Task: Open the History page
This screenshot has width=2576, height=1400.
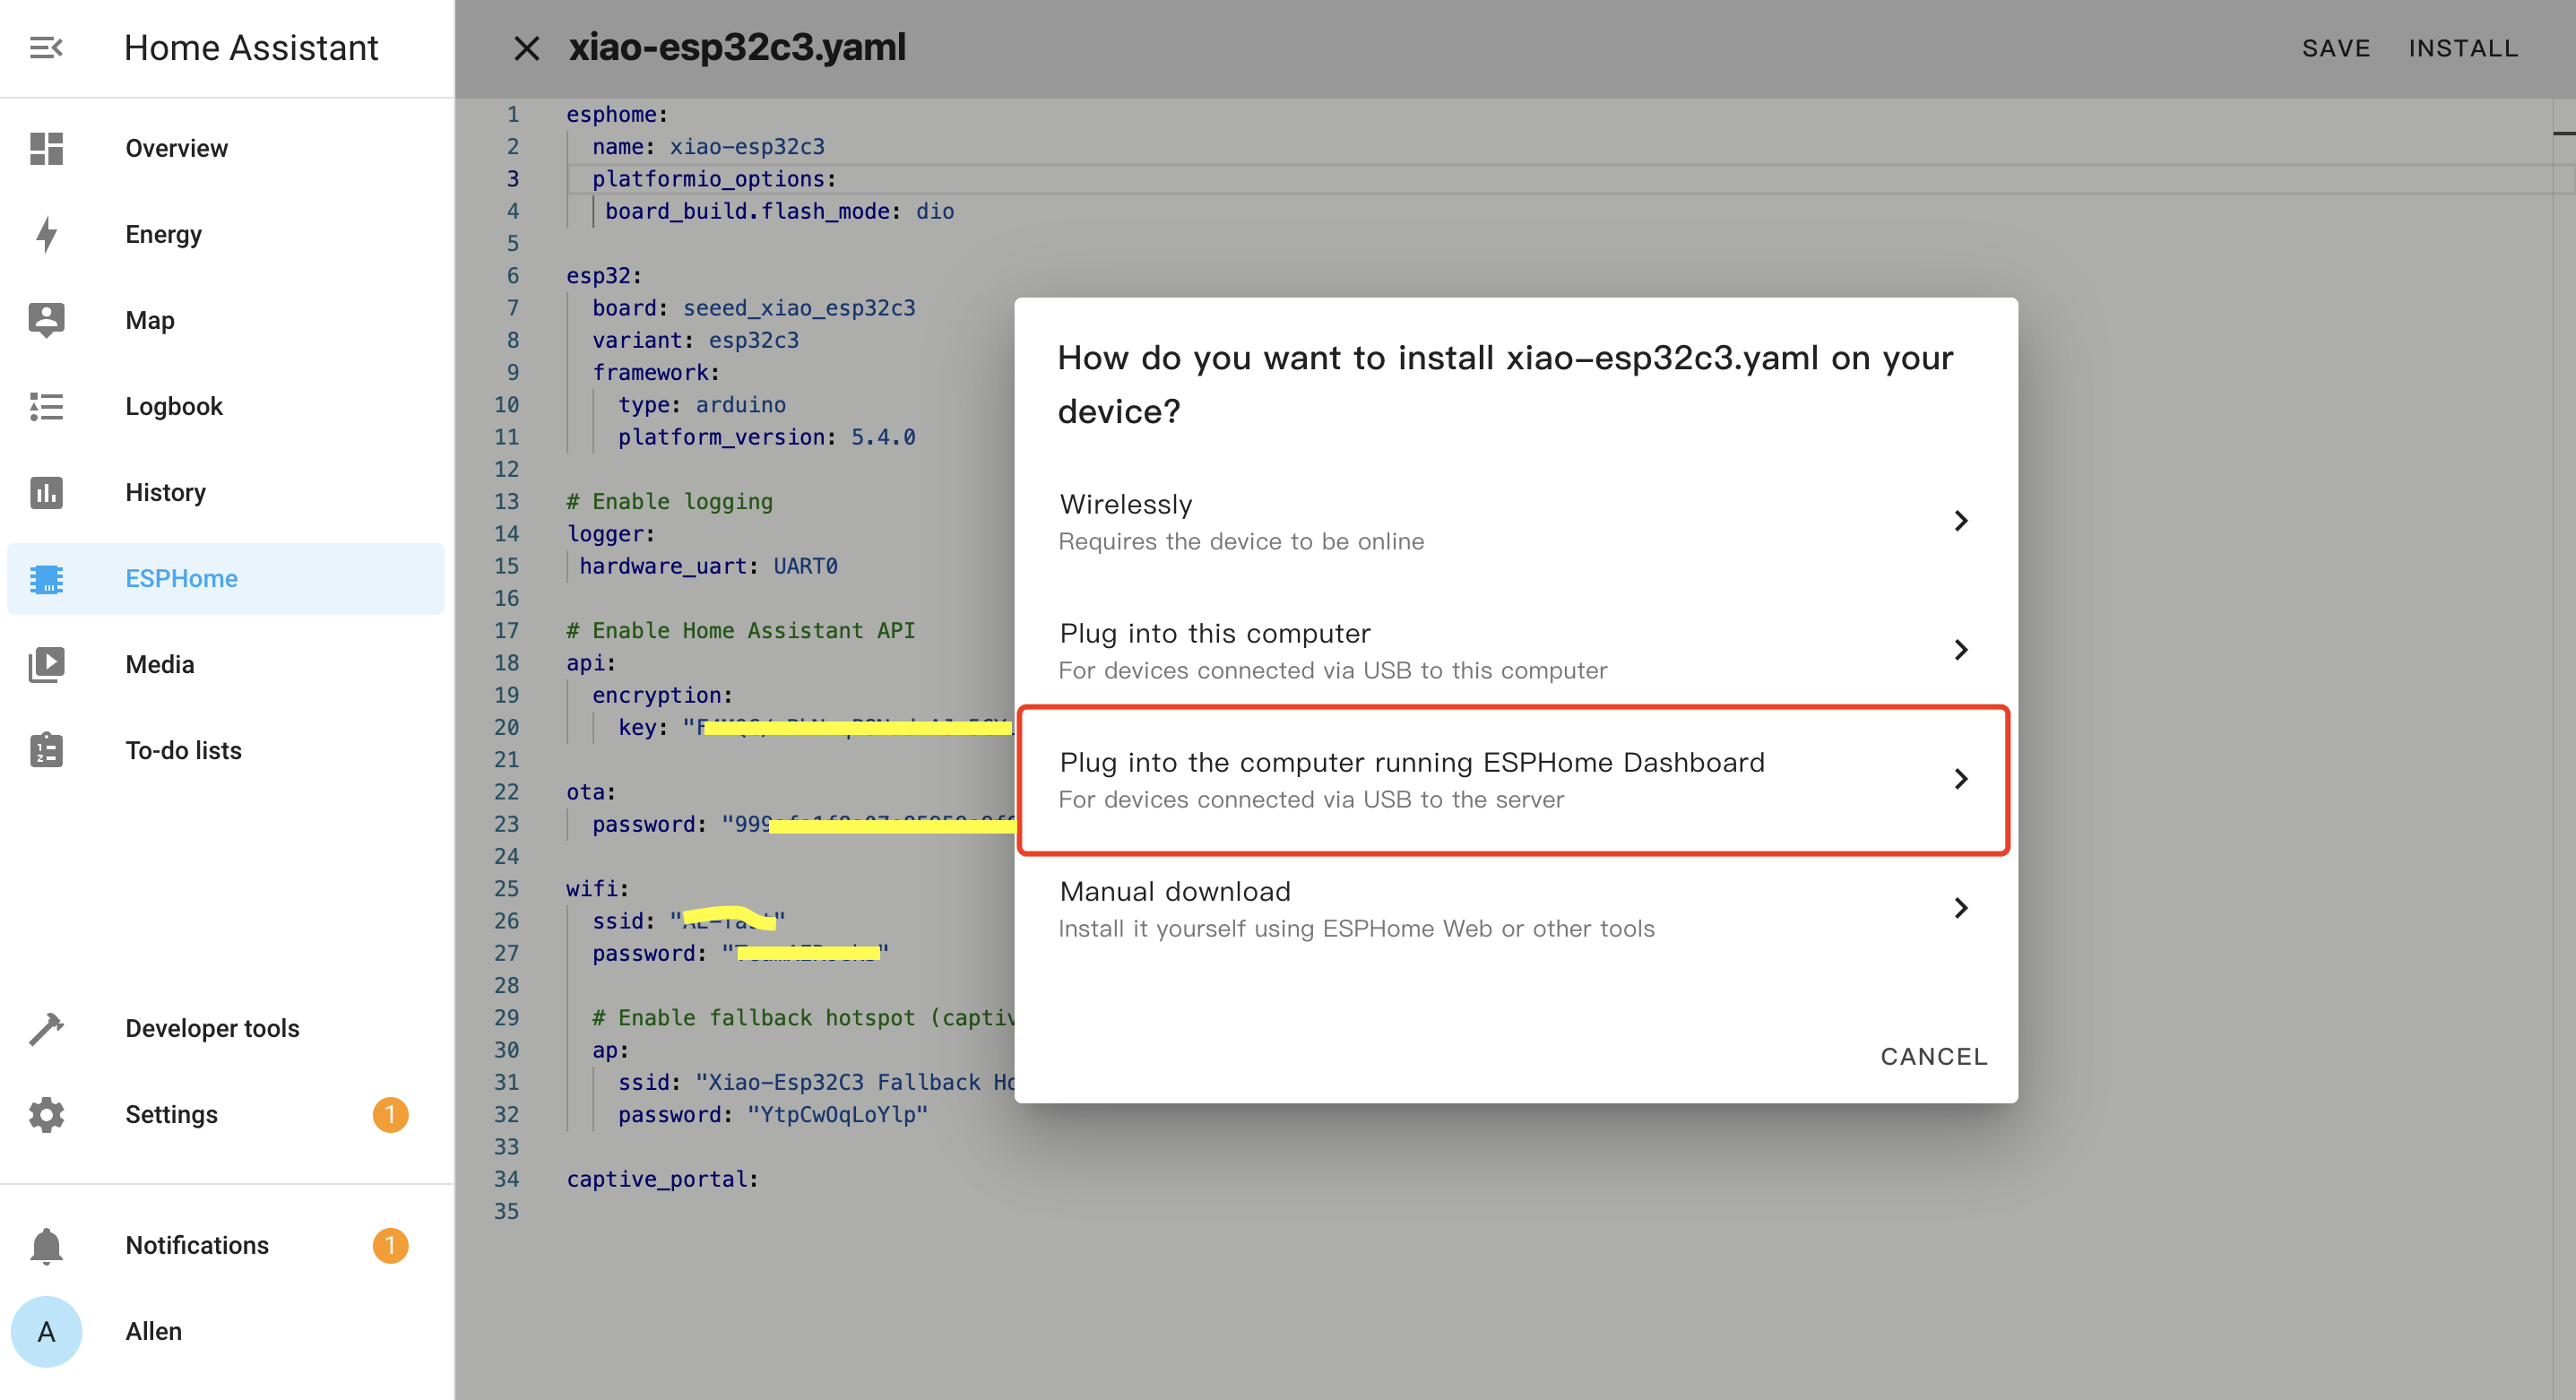Action: pos(226,492)
